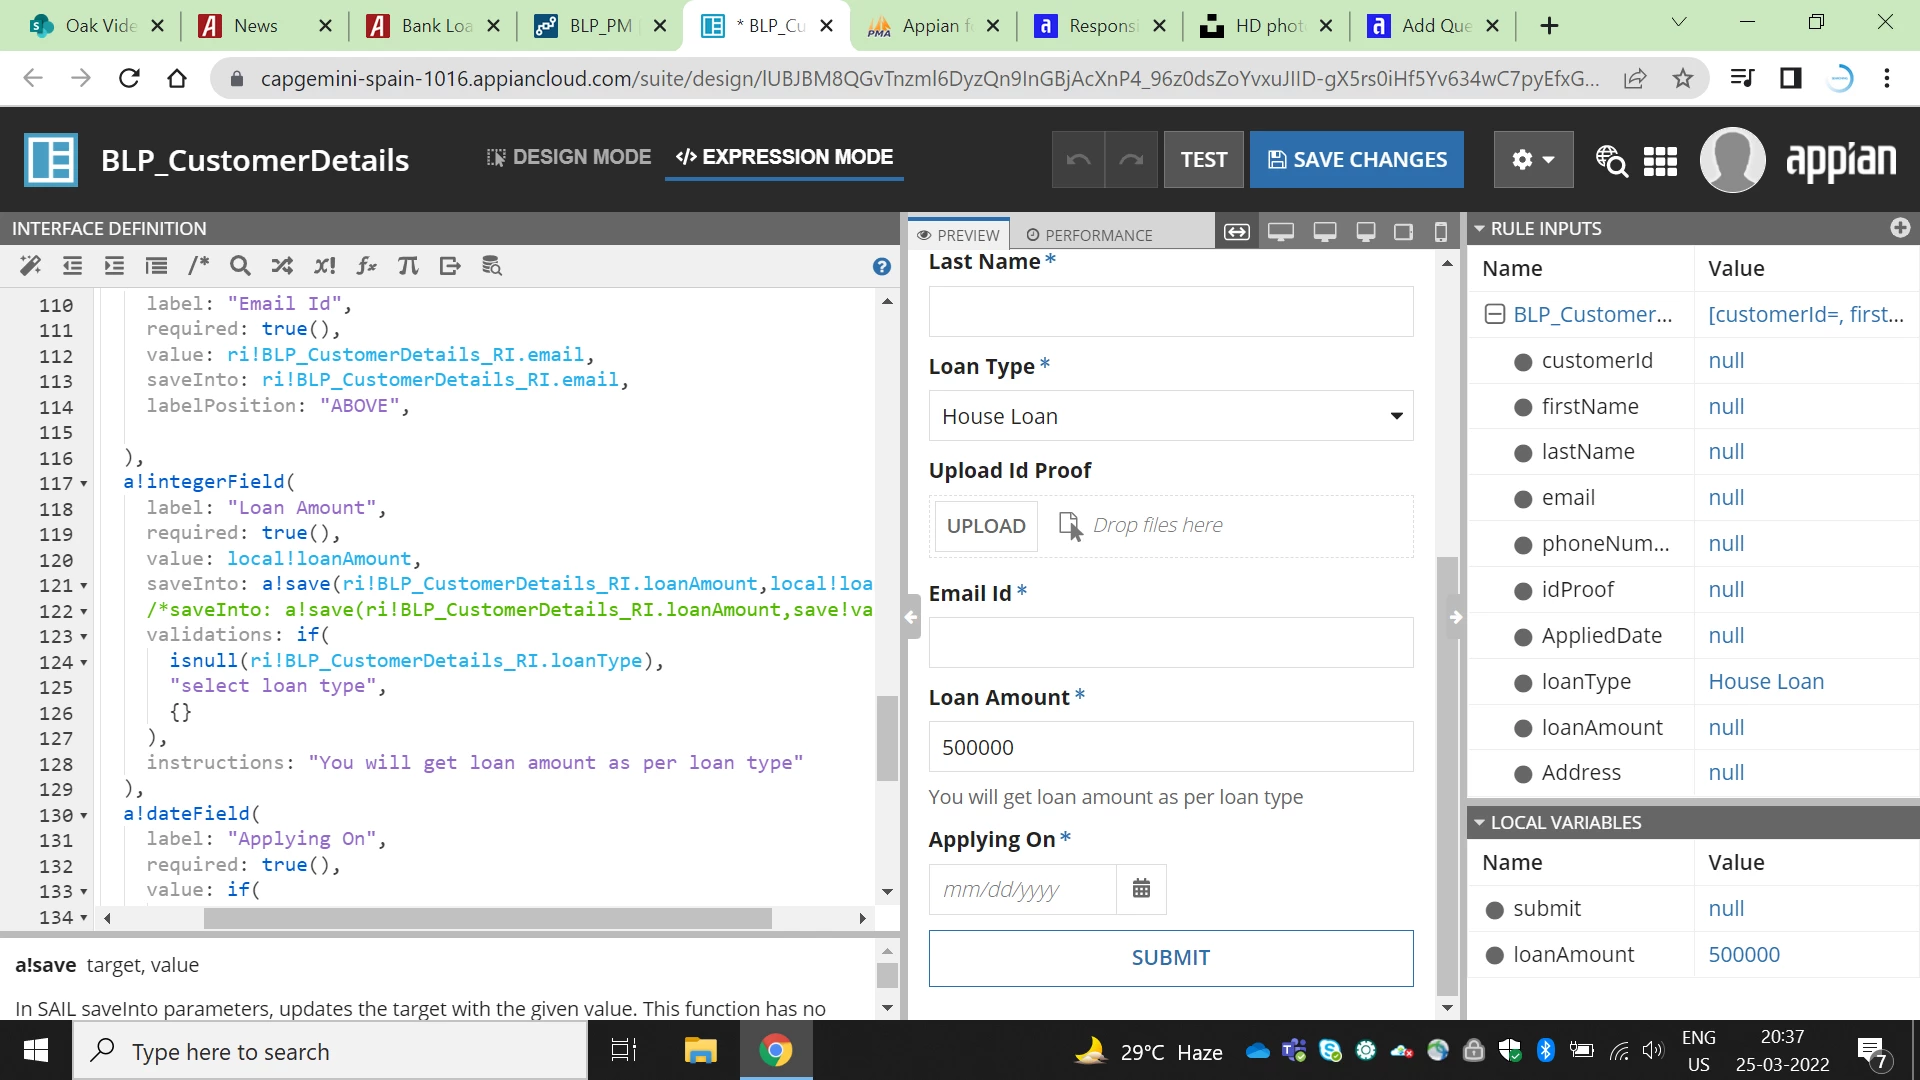Click the undo arrow button
Image resolution: width=1920 pixels, height=1080 pixels.
(1078, 159)
